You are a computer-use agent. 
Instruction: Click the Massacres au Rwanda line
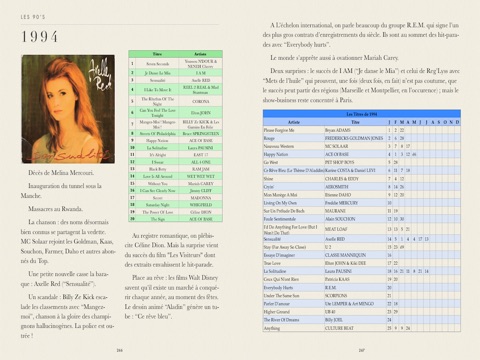[x=56, y=209]
